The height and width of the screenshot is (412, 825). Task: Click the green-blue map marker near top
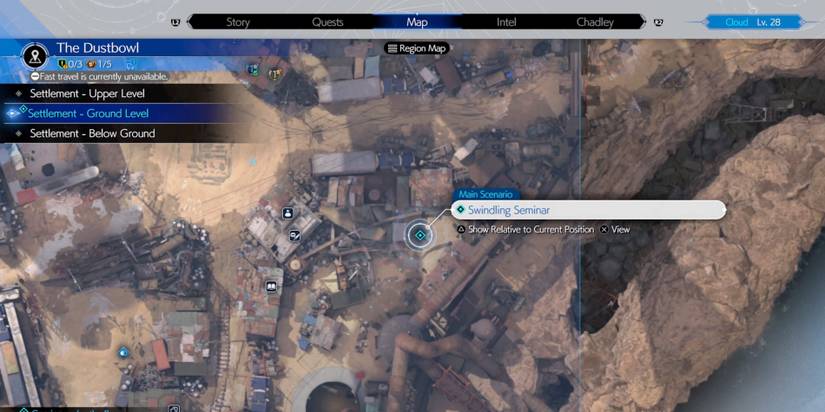[254, 69]
